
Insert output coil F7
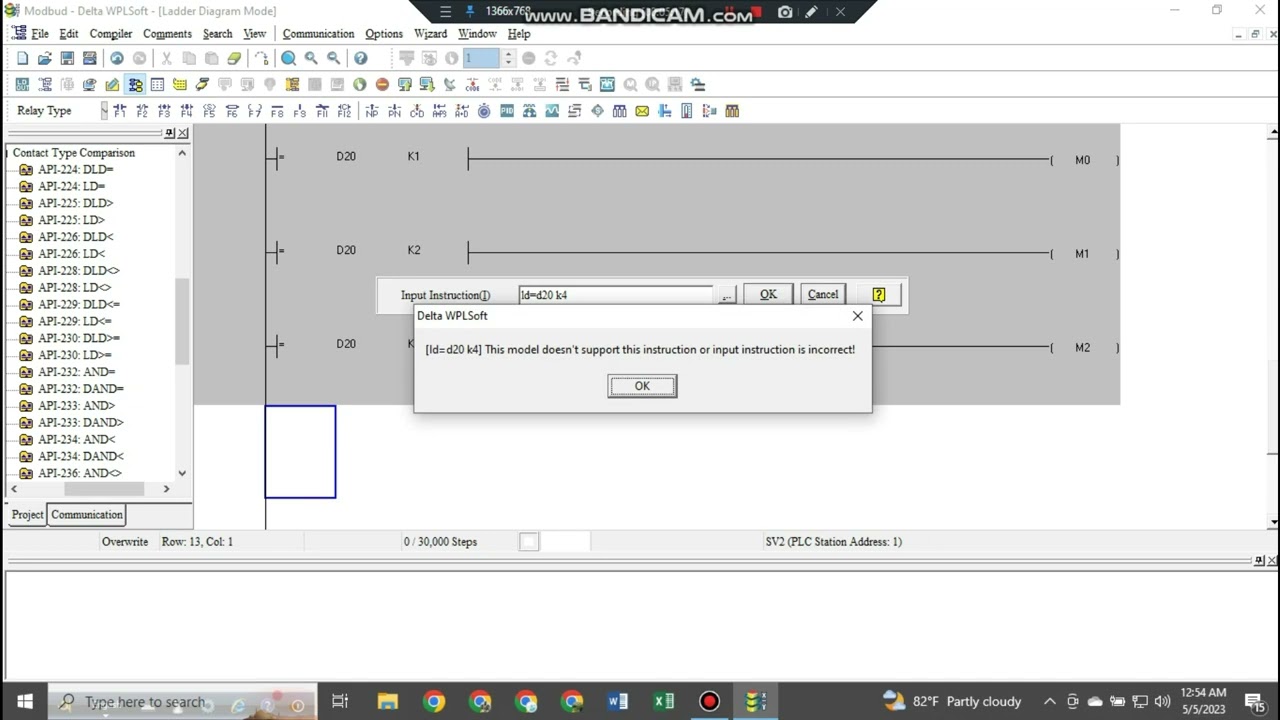pos(254,111)
